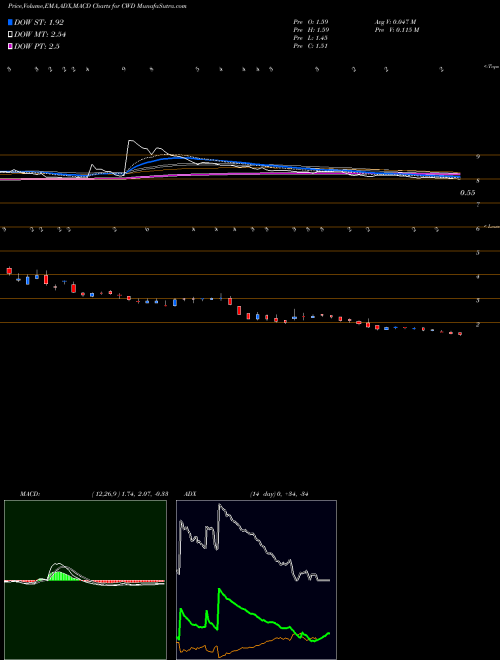Click the 0.55 value on the price chart
Image resolution: width=500 pixels, height=660 pixels.
coord(468,193)
